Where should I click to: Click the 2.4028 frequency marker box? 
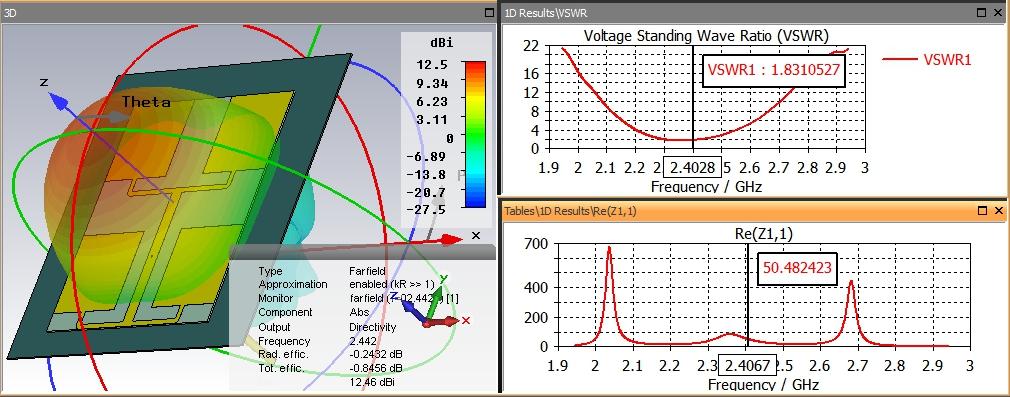pos(692,168)
